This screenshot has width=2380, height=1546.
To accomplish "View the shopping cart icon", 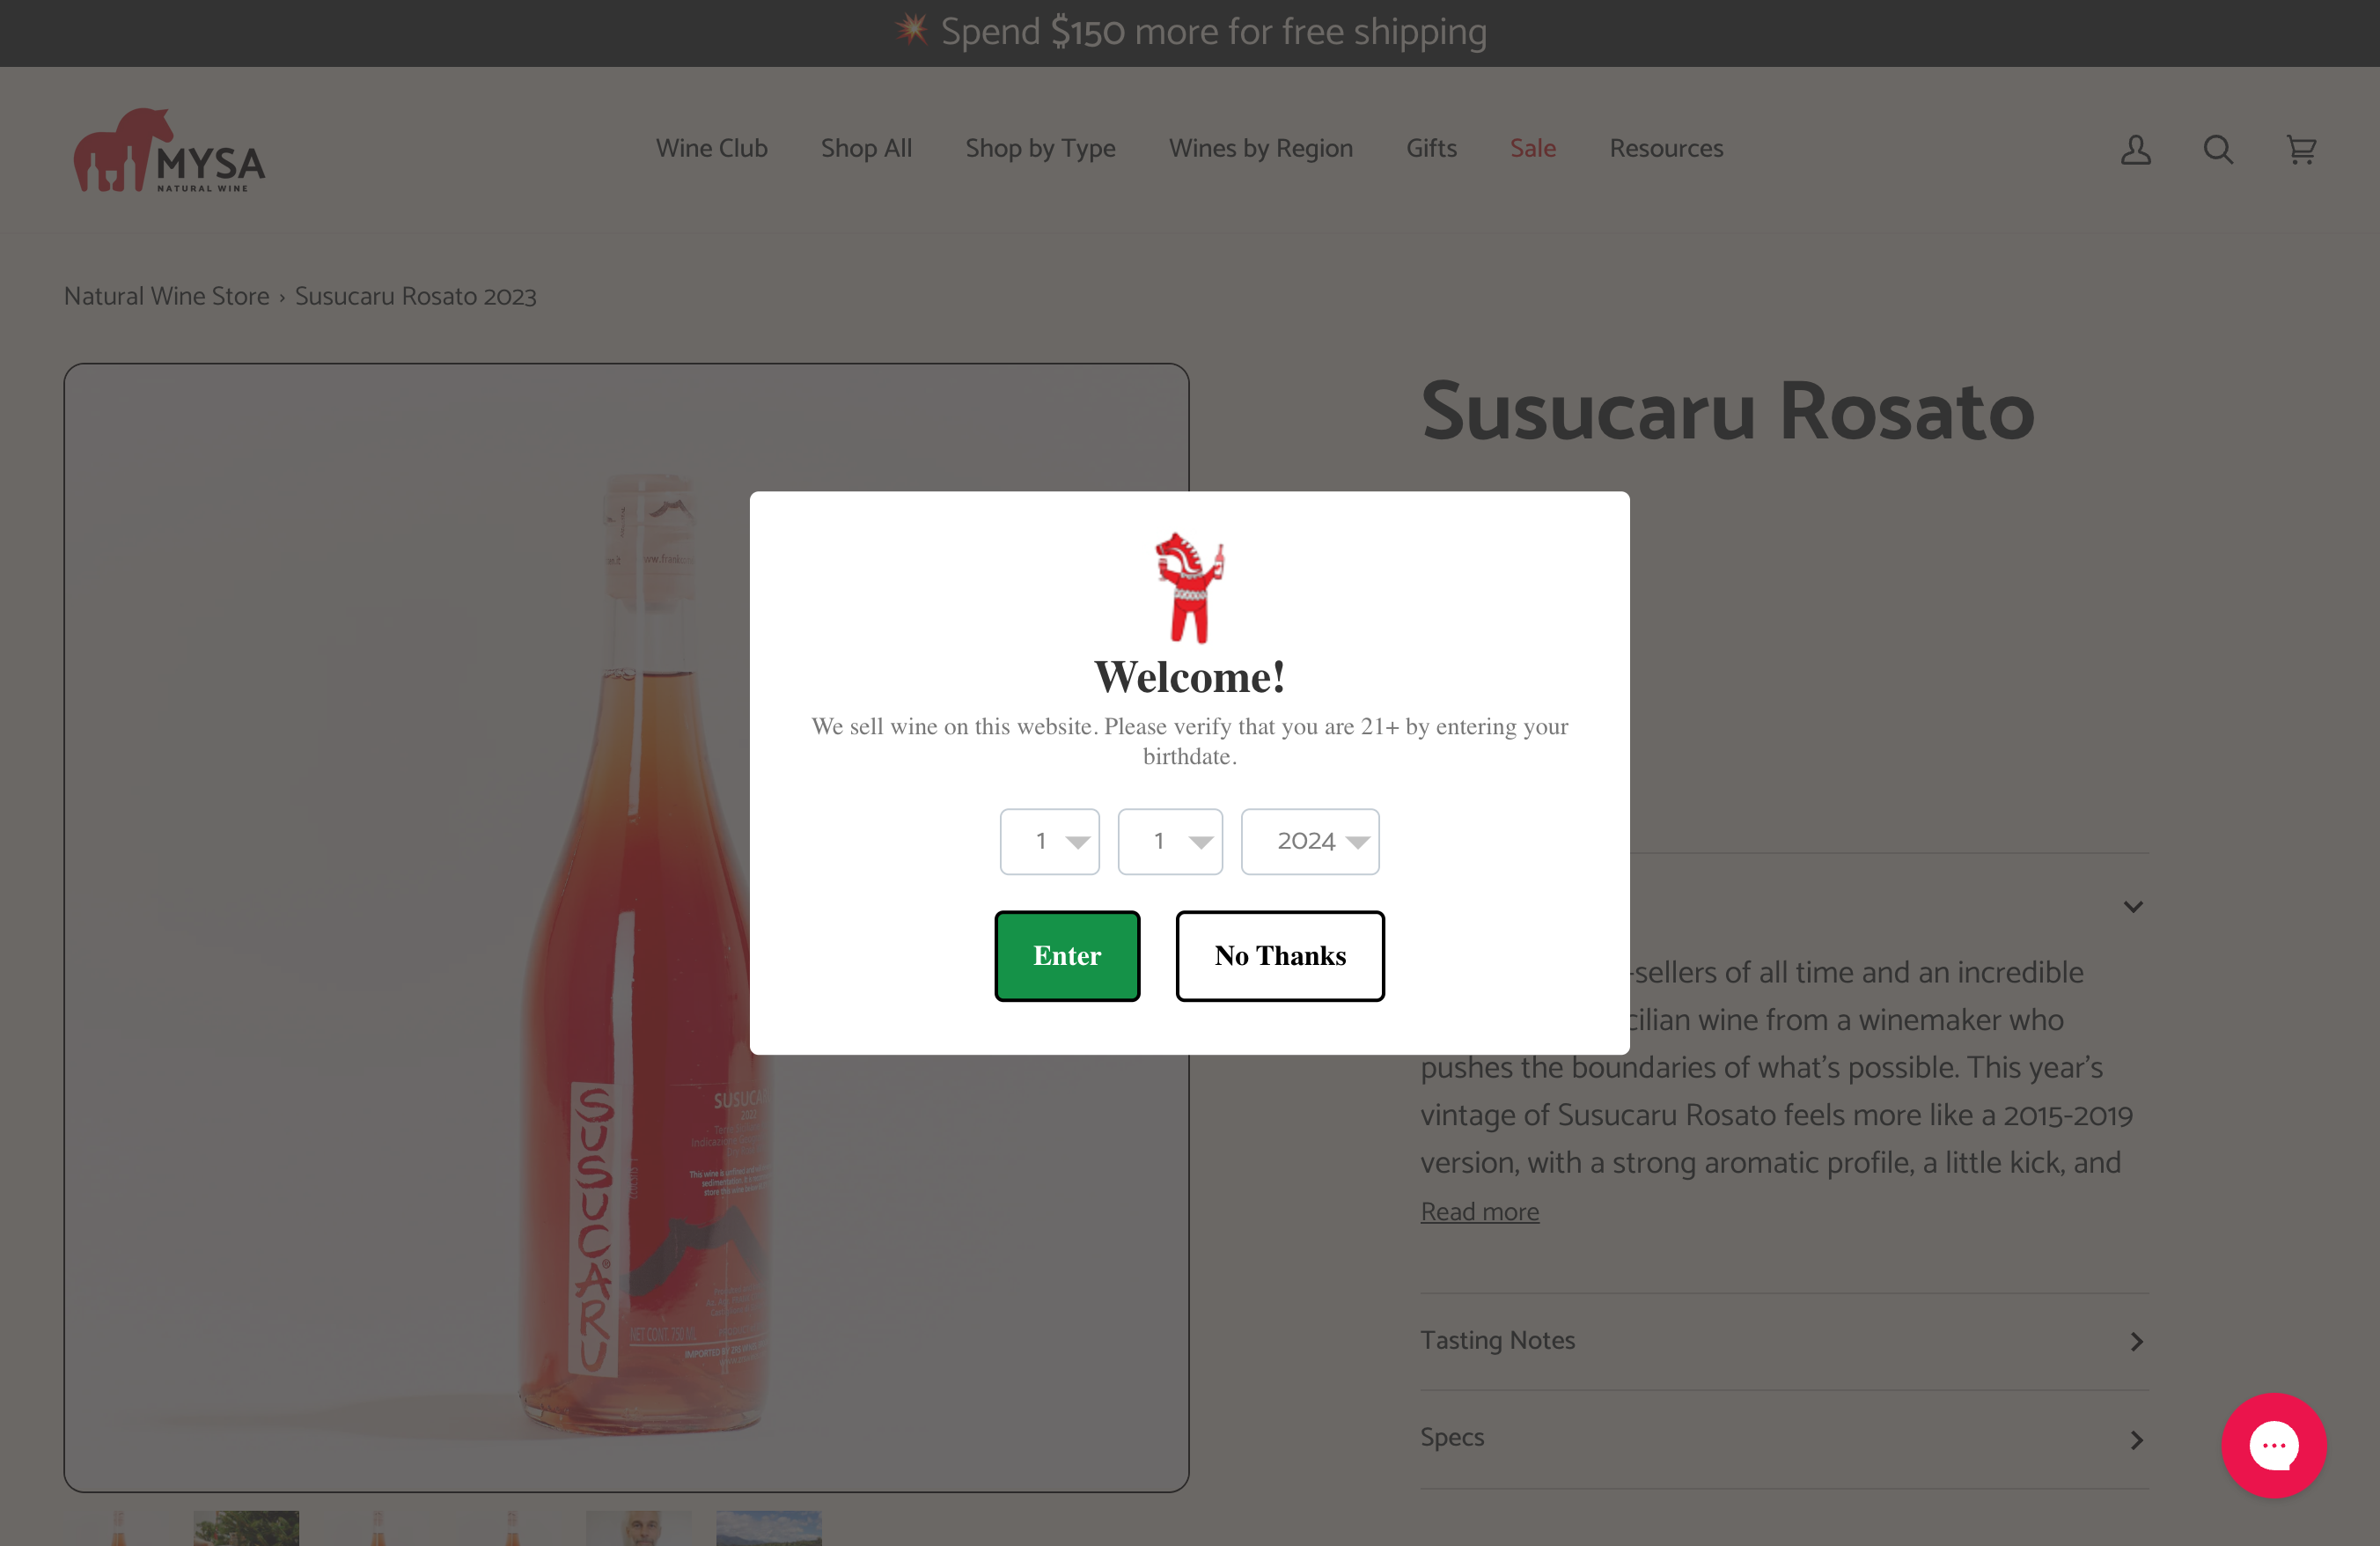I will coord(2300,150).
